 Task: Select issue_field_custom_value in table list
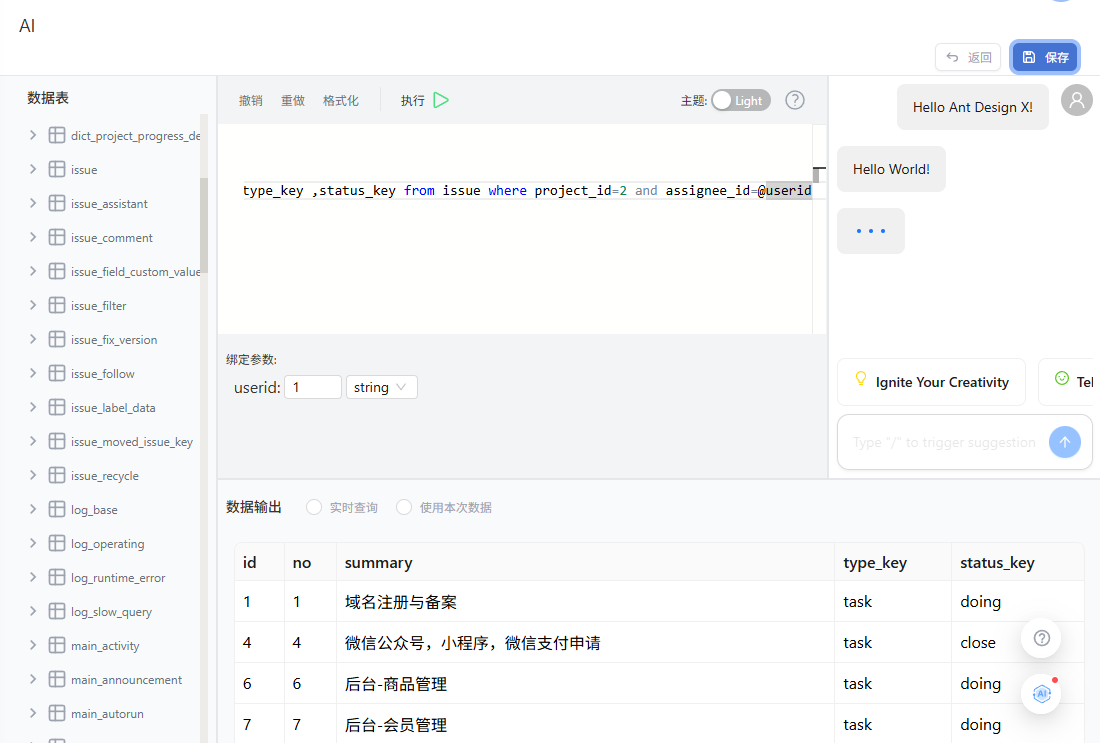click(135, 272)
